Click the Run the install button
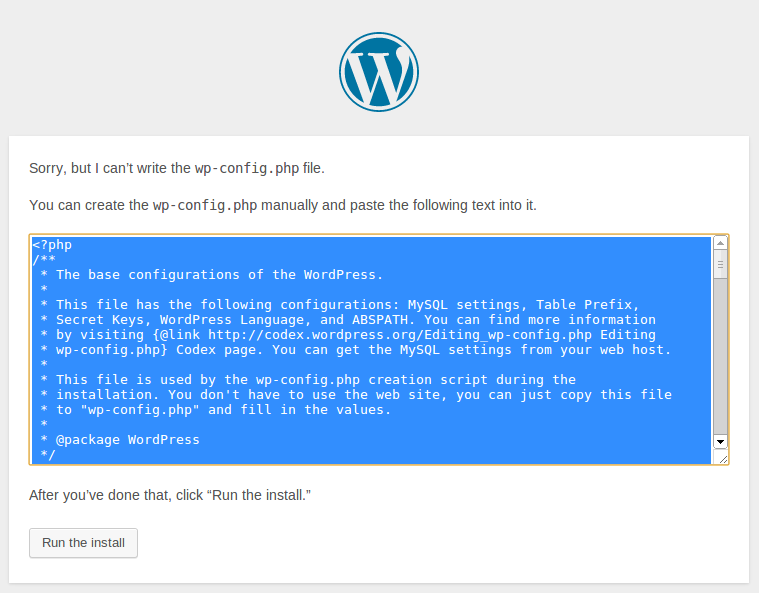Image resolution: width=759 pixels, height=593 pixels. click(83, 543)
